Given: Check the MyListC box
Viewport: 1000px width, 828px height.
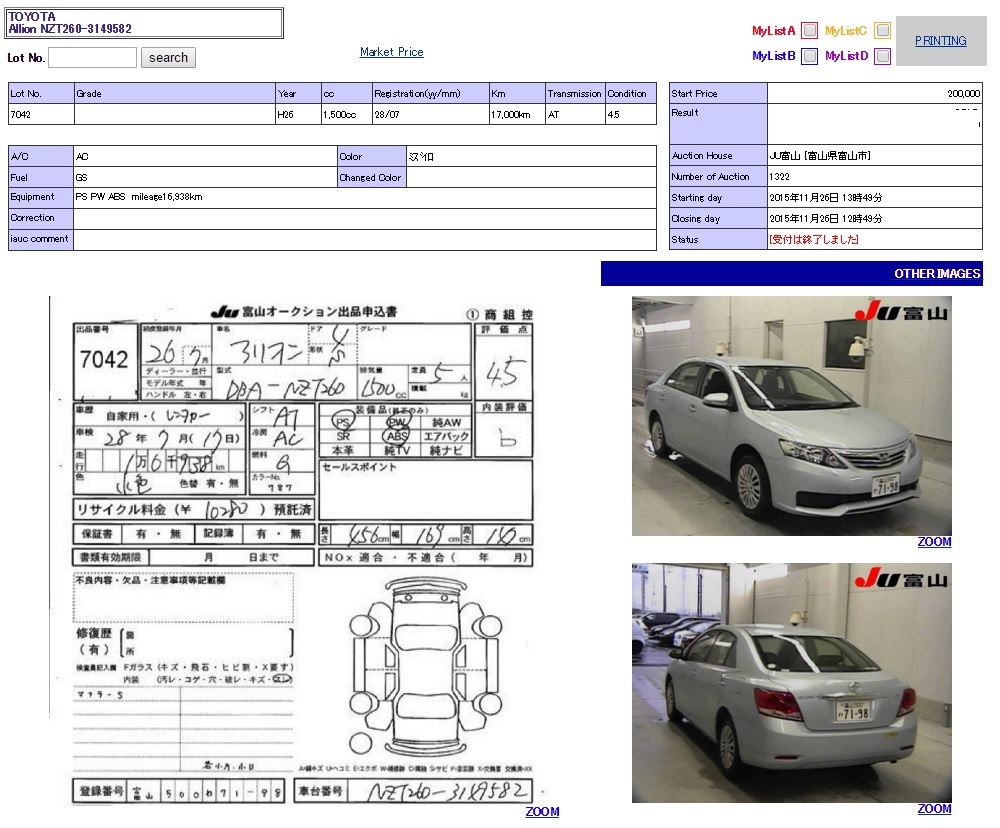Looking at the screenshot, I should tap(882, 31).
